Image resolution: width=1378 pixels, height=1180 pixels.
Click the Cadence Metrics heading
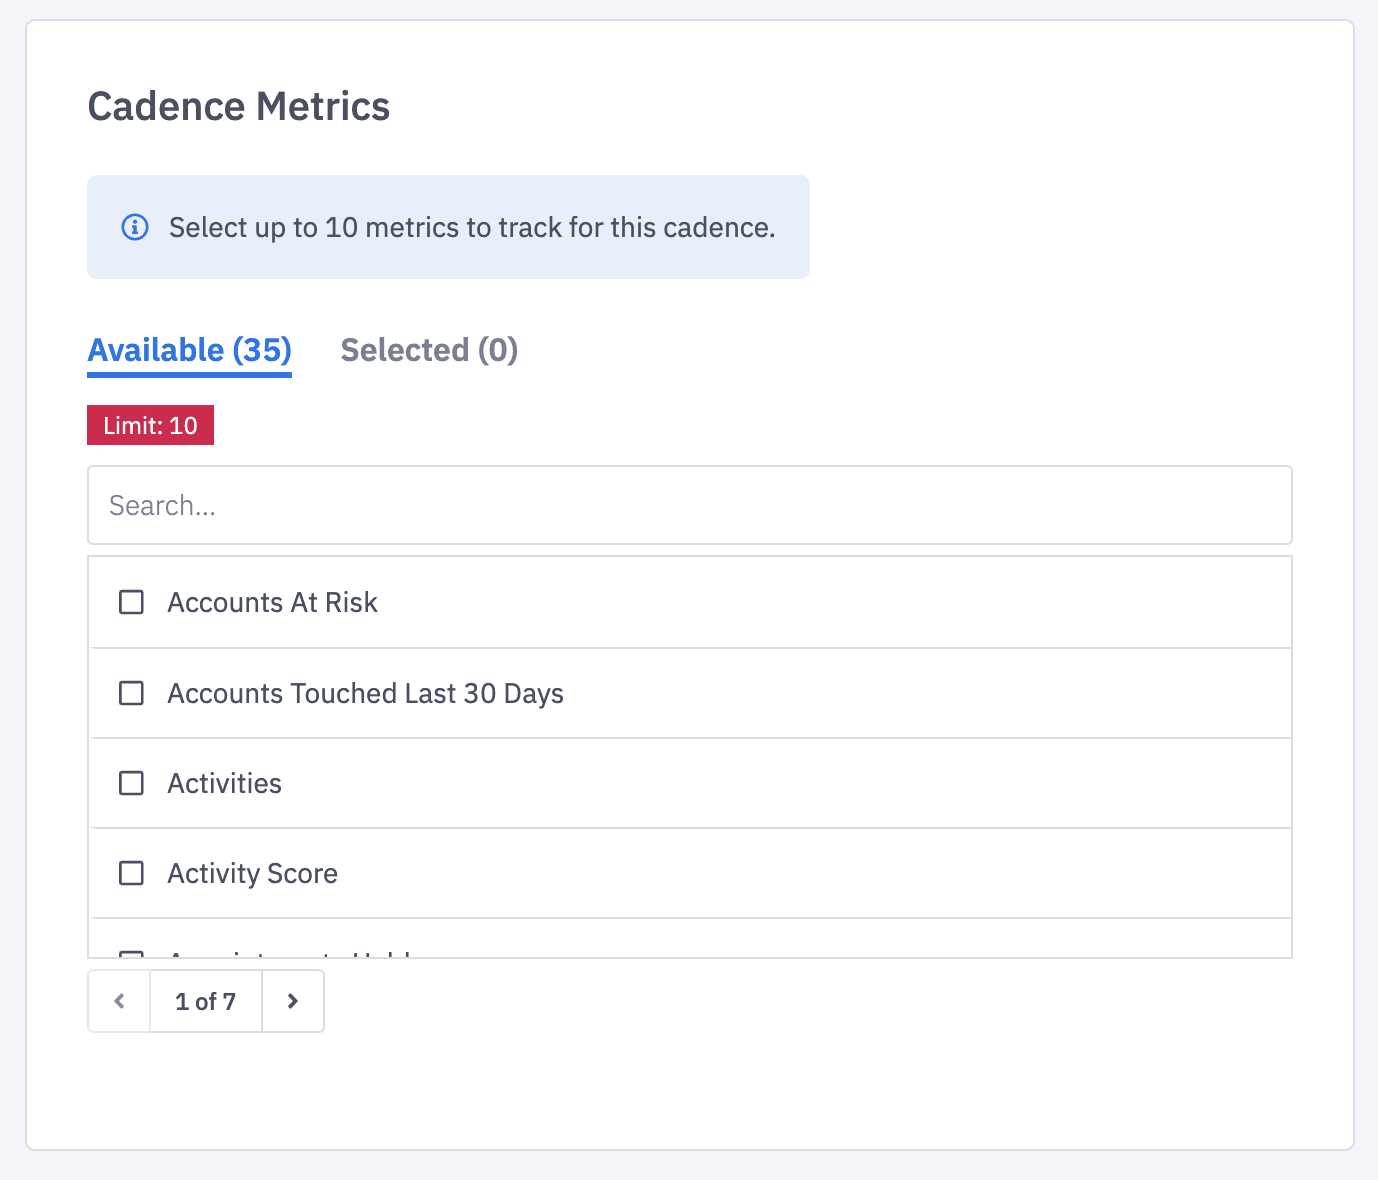point(238,106)
